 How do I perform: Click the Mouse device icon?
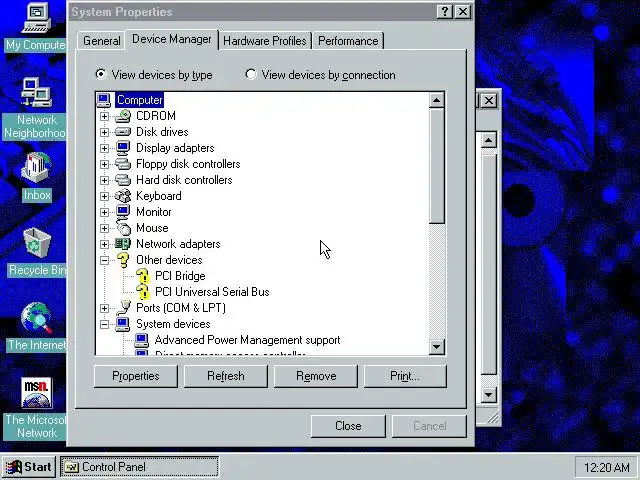123,228
